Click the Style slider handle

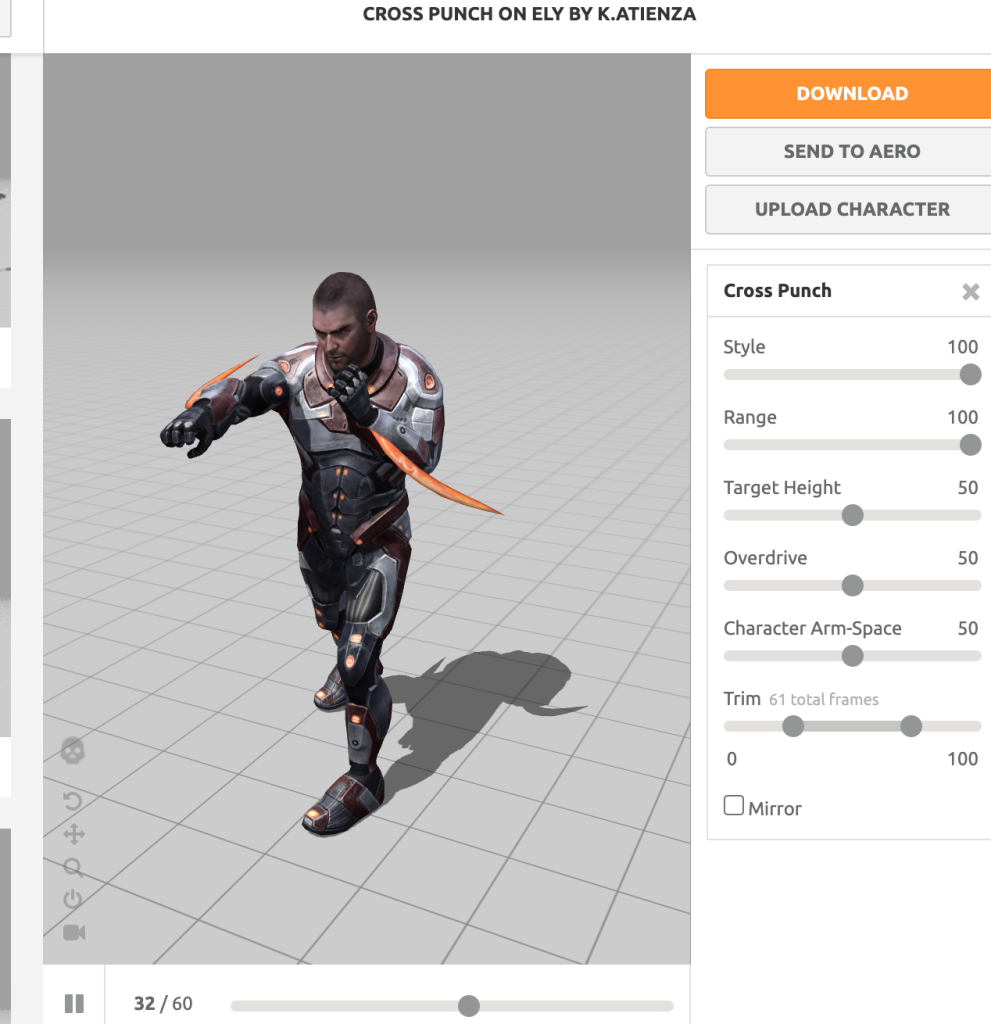(x=970, y=375)
